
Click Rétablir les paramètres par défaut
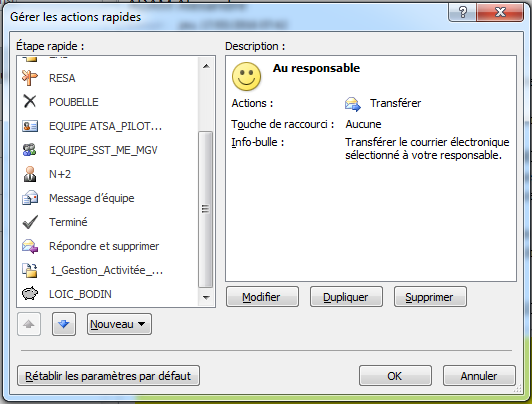(x=108, y=376)
